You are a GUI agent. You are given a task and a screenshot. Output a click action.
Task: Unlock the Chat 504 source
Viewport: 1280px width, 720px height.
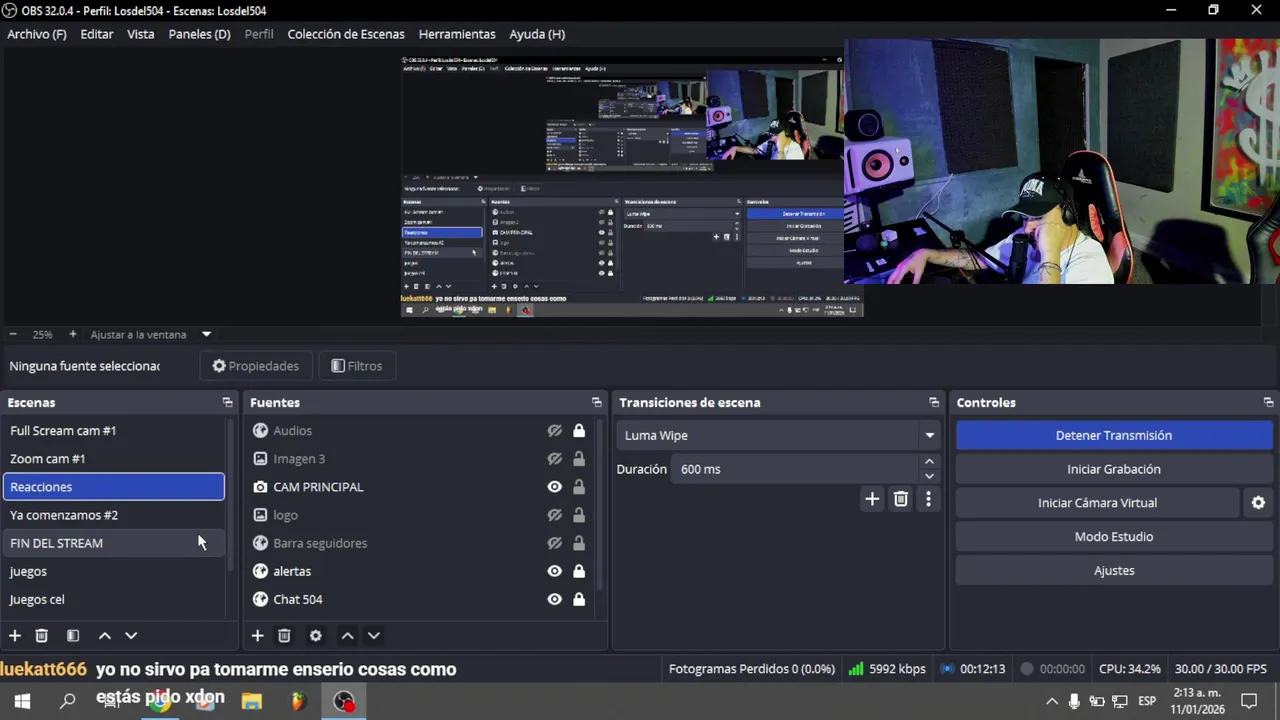[579, 599]
